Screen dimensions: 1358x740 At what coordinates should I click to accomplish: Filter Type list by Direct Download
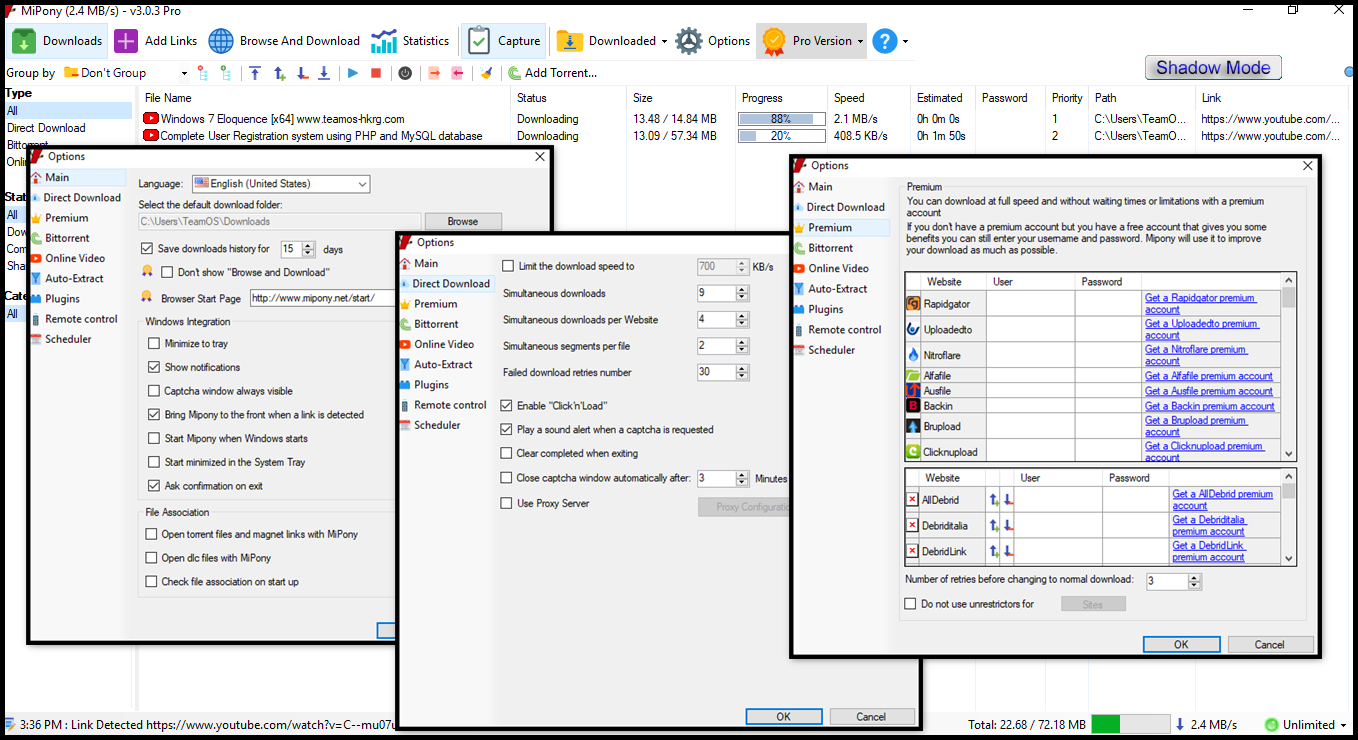(46, 128)
